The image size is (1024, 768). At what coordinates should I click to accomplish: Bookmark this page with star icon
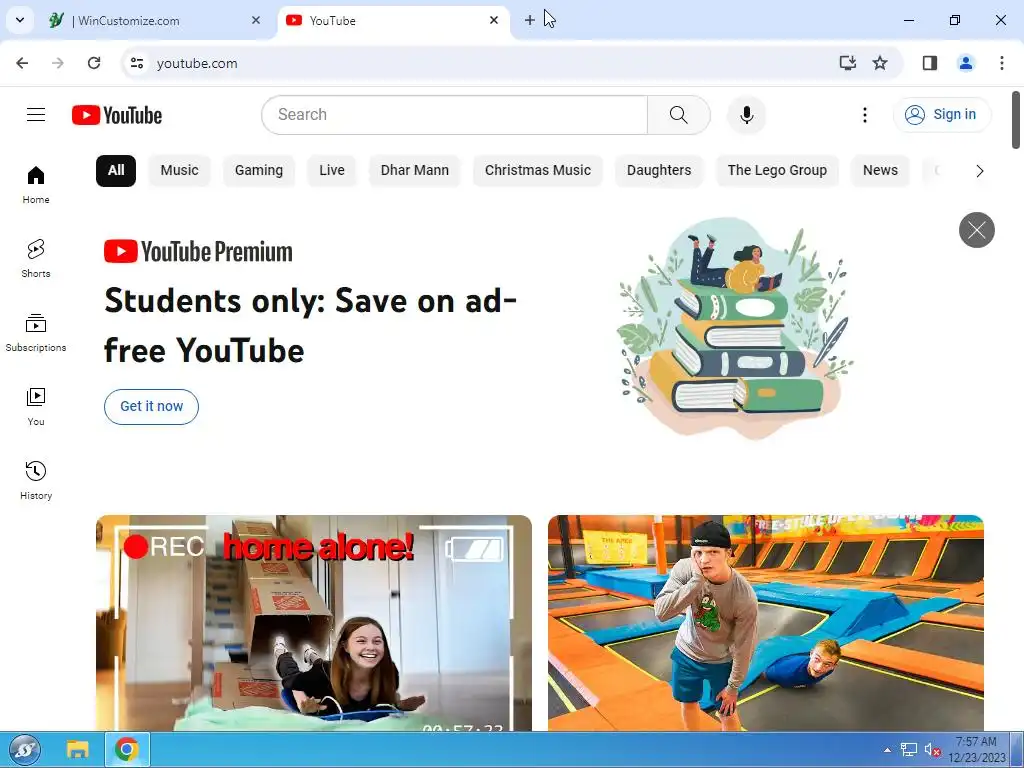(880, 63)
